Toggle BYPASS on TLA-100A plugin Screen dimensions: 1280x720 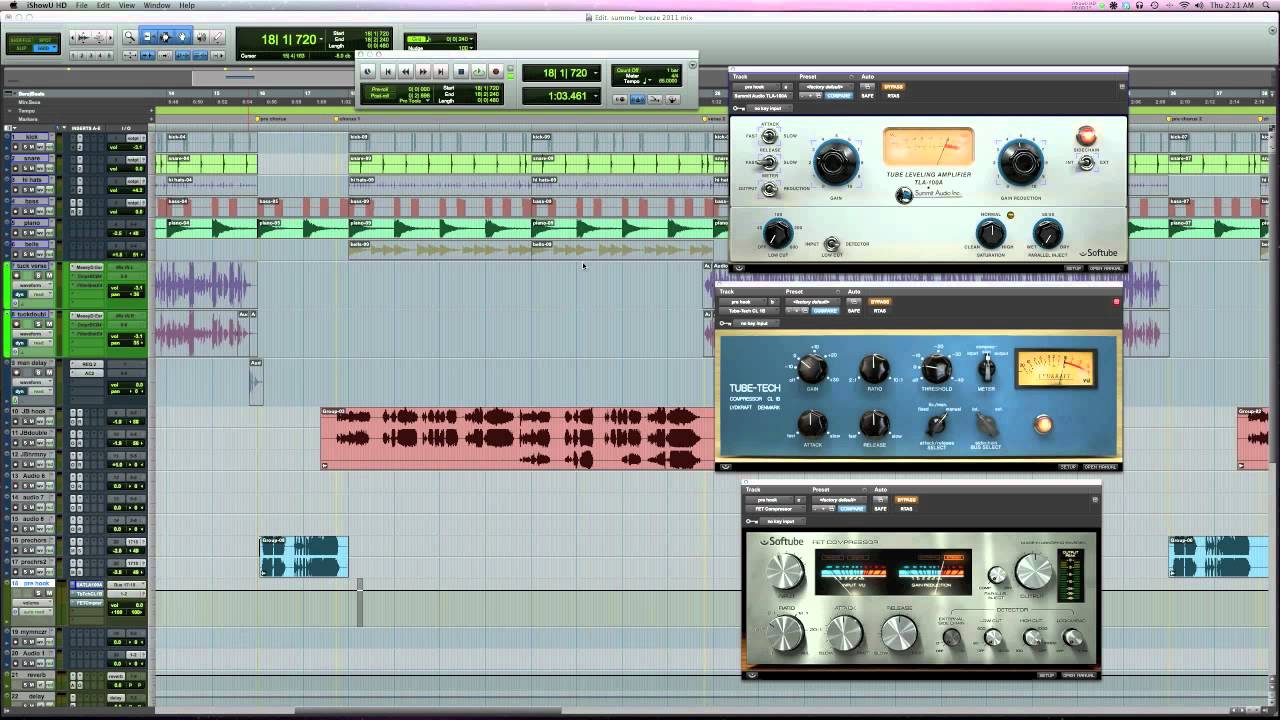click(x=893, y=87)
